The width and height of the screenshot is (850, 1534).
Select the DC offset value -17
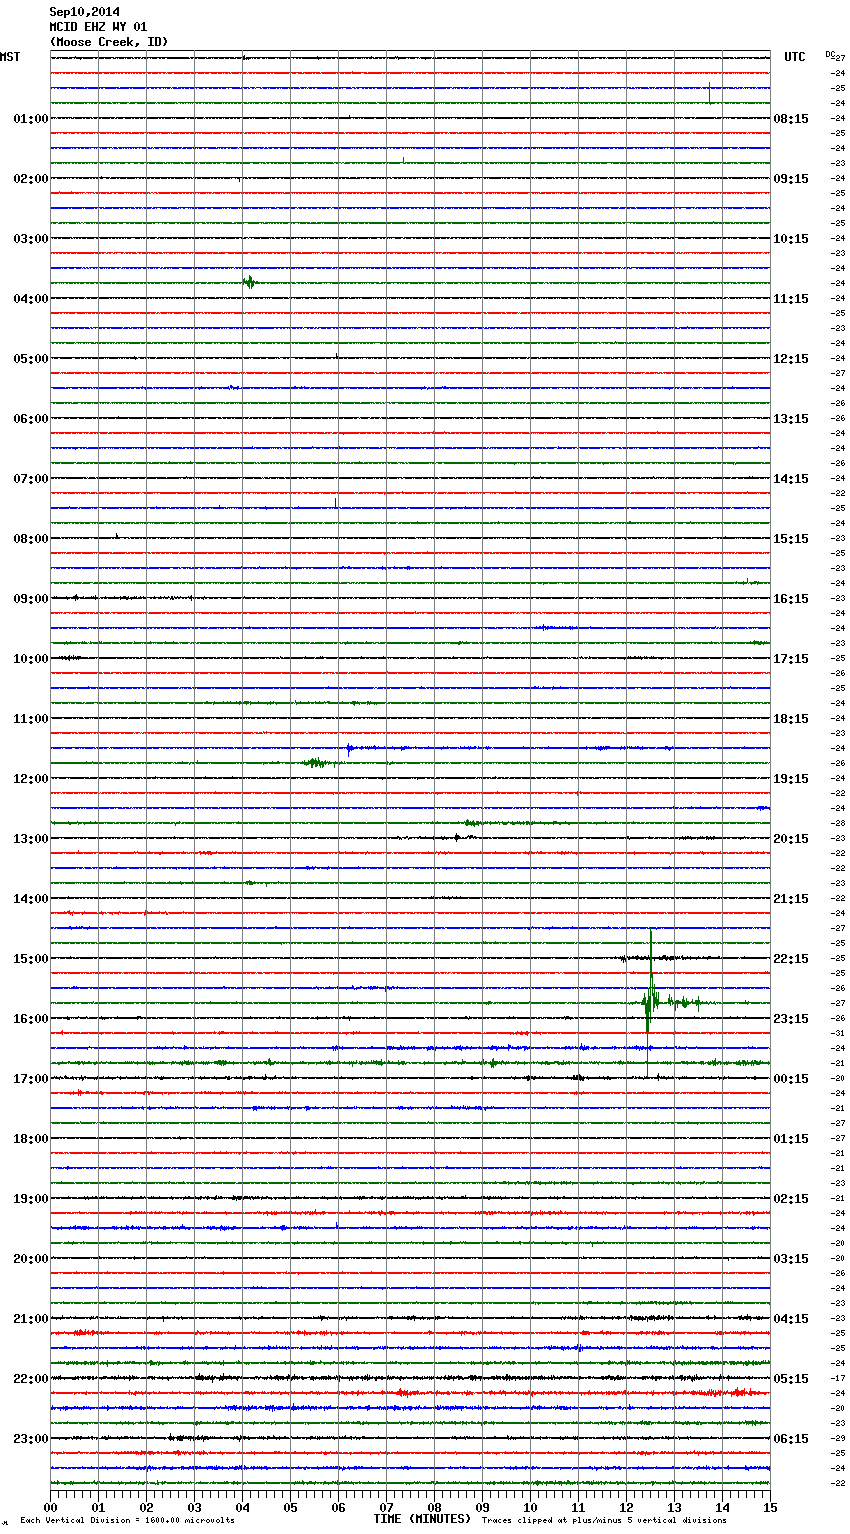tap(838, 1379)
